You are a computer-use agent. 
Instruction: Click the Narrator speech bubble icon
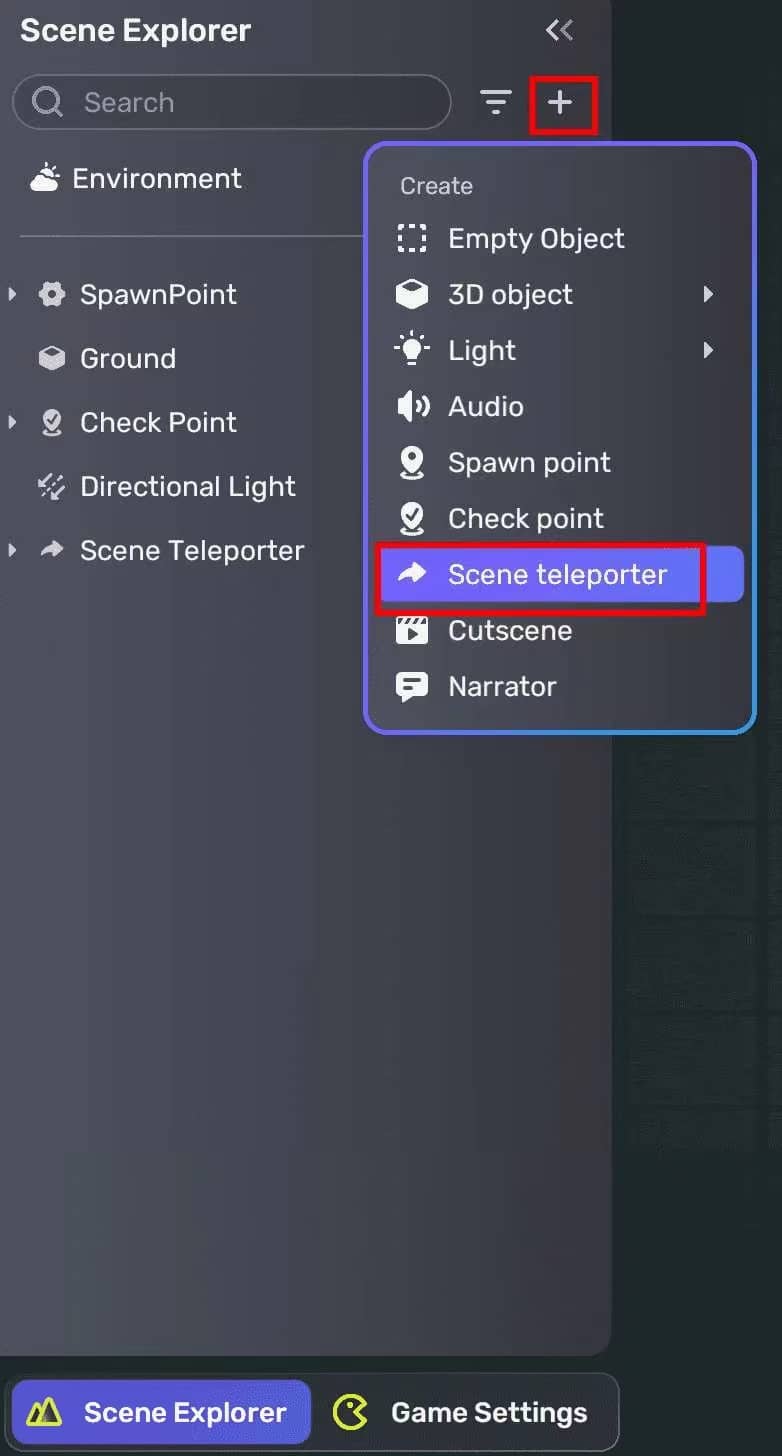coord(412,686)
